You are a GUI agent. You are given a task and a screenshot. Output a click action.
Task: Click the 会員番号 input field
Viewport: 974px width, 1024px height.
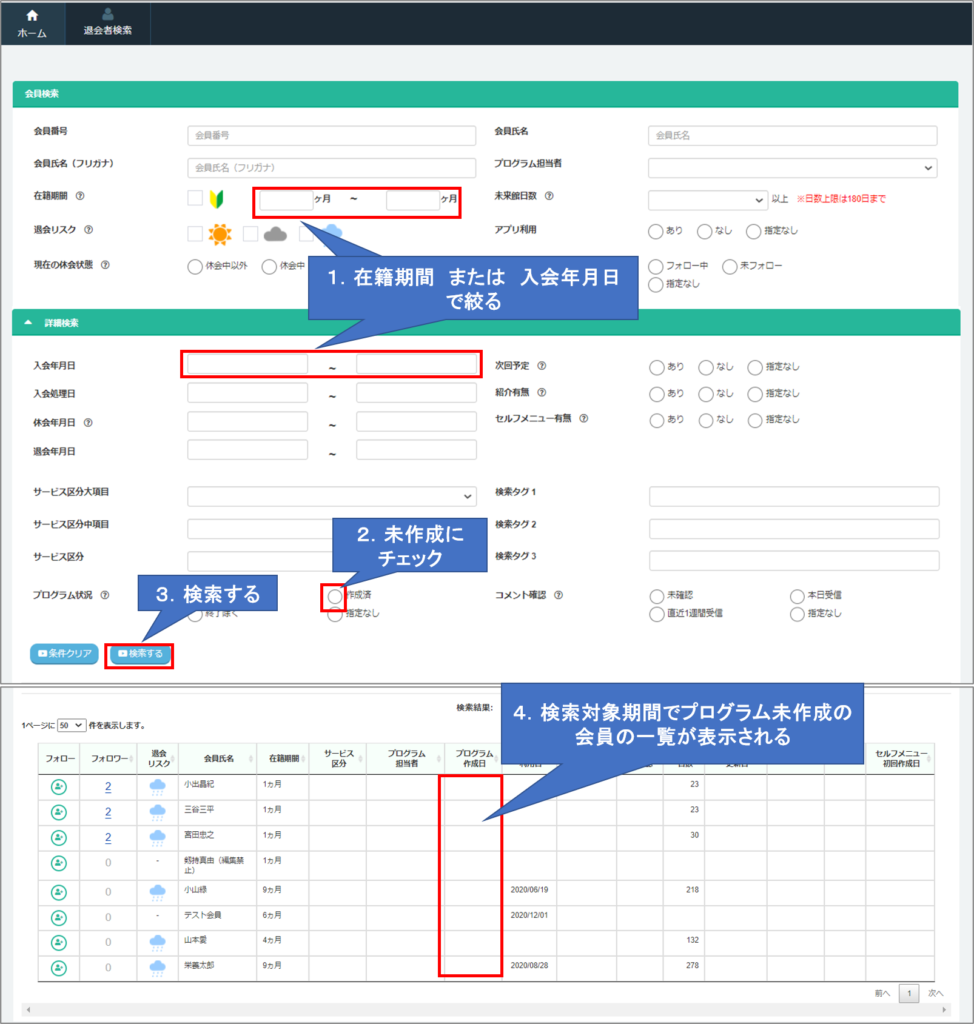click(332, 135)
